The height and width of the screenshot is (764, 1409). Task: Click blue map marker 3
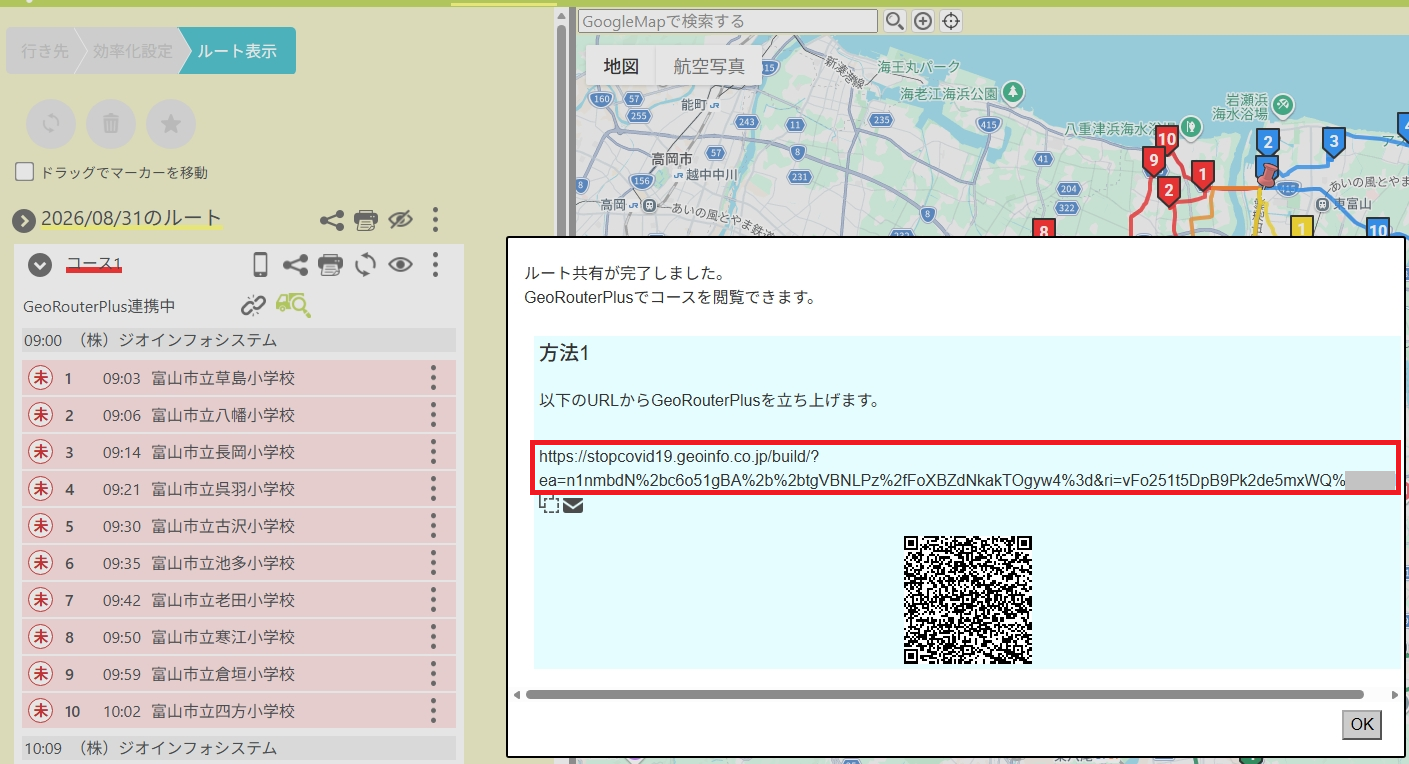(x=1332, y=143)
